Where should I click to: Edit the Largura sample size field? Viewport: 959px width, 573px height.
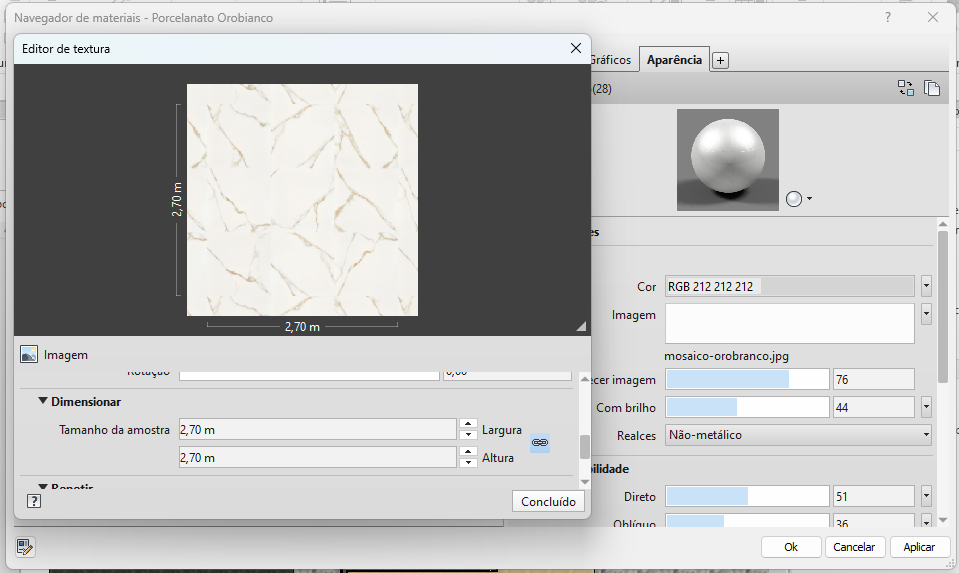click(x=317, y=429)
